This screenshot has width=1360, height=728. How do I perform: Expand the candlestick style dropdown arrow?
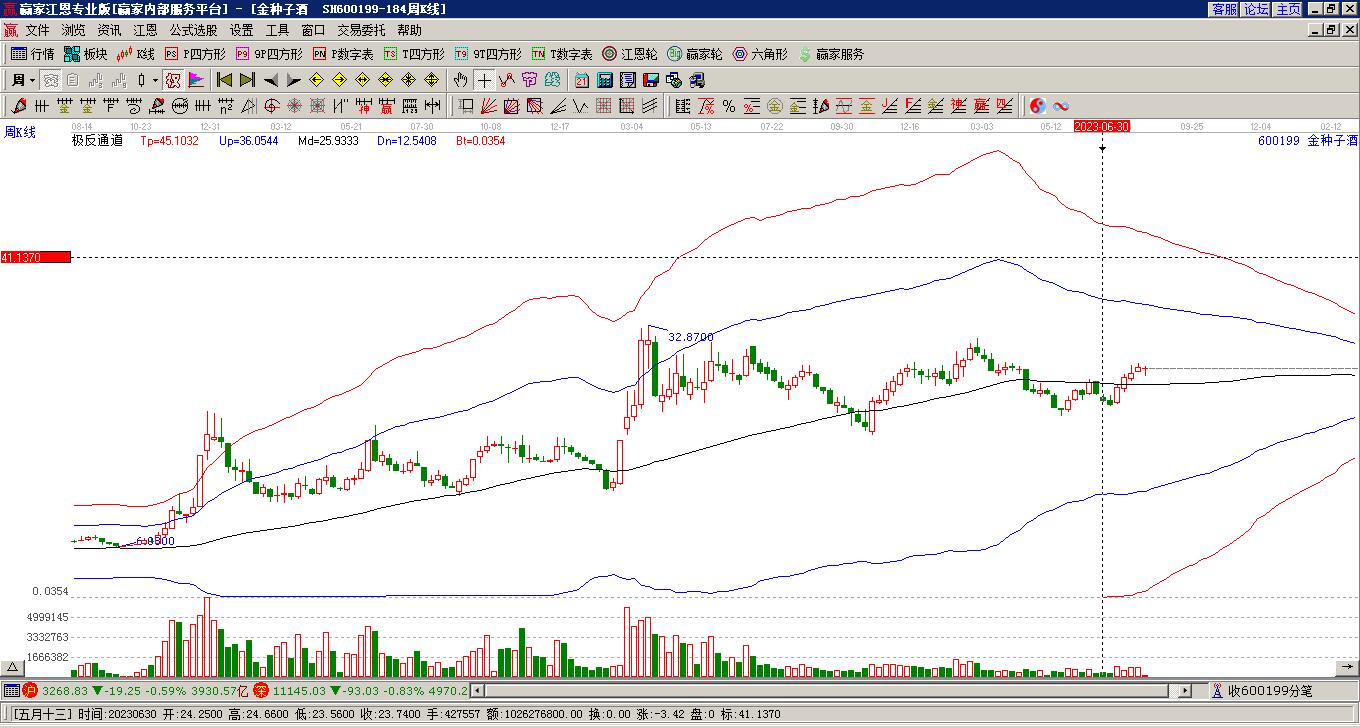point(156,80)
